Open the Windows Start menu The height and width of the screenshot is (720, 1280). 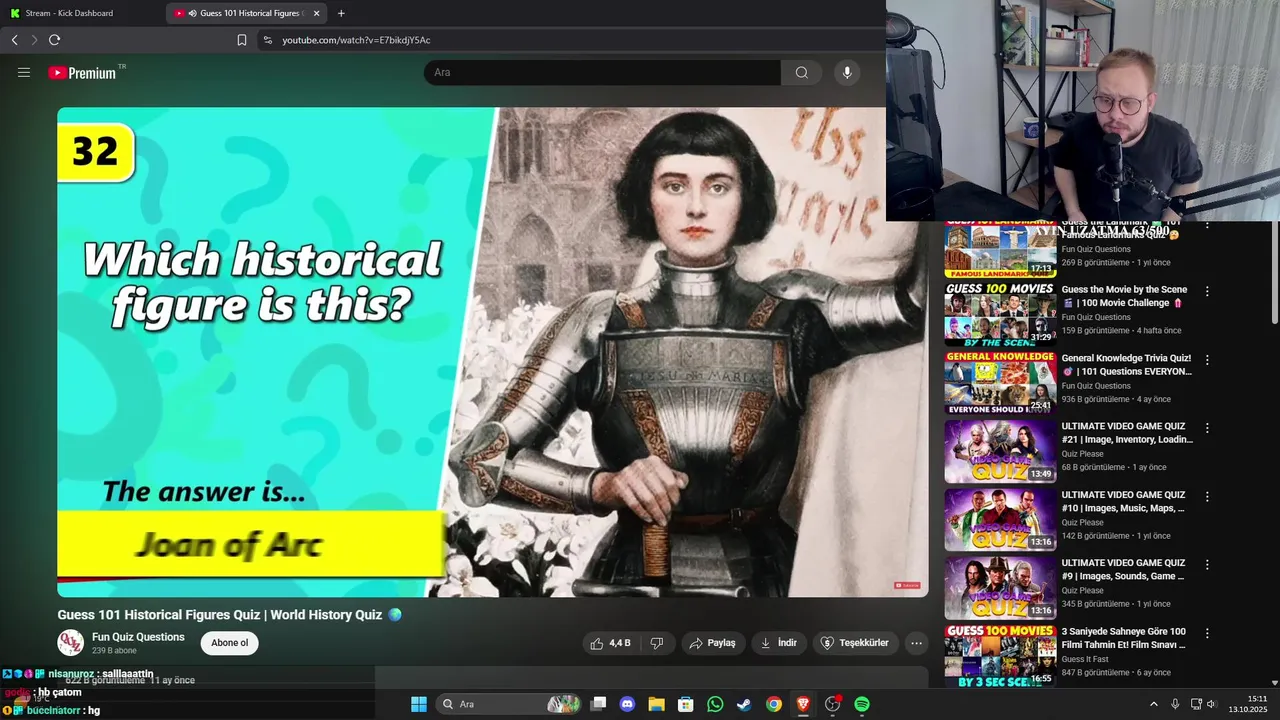pos(419,704)
